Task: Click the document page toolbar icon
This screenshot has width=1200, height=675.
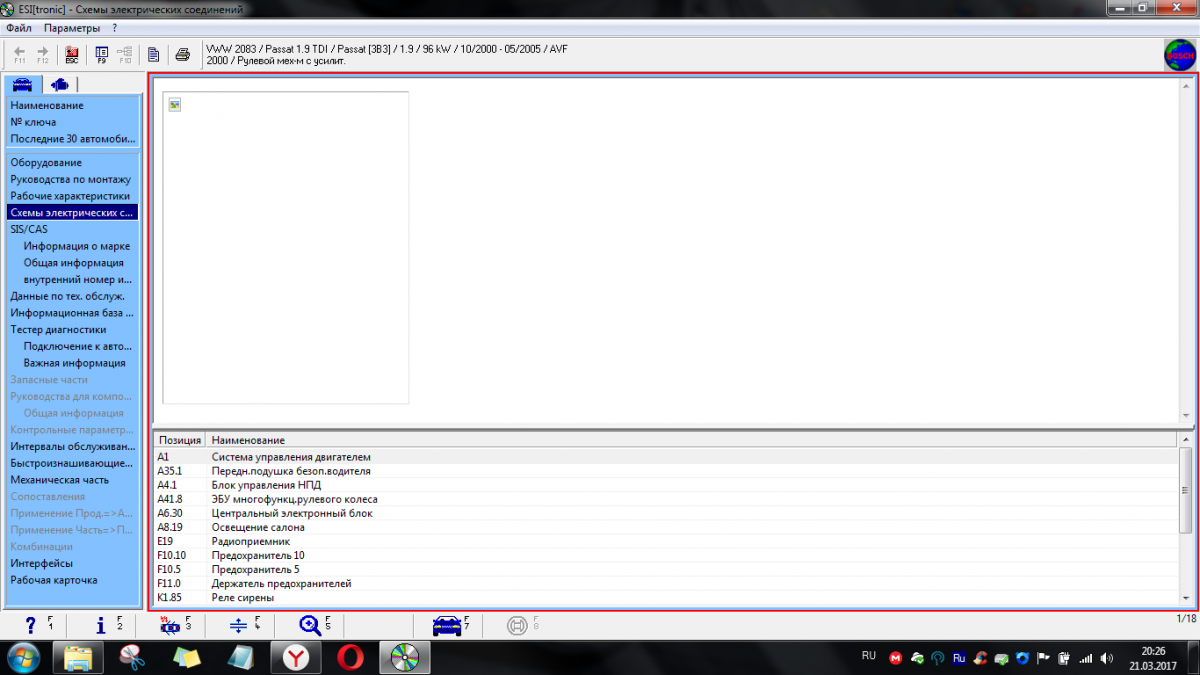Action: pos(154,54)
